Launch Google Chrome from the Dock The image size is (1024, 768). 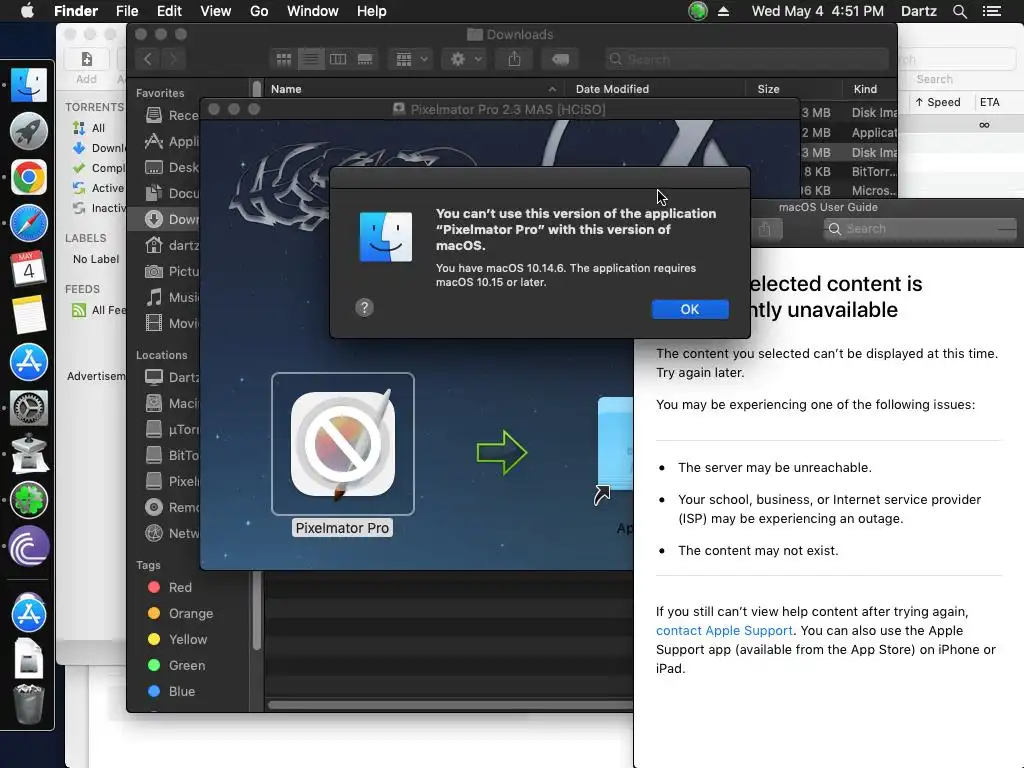[x=29, y=177]
